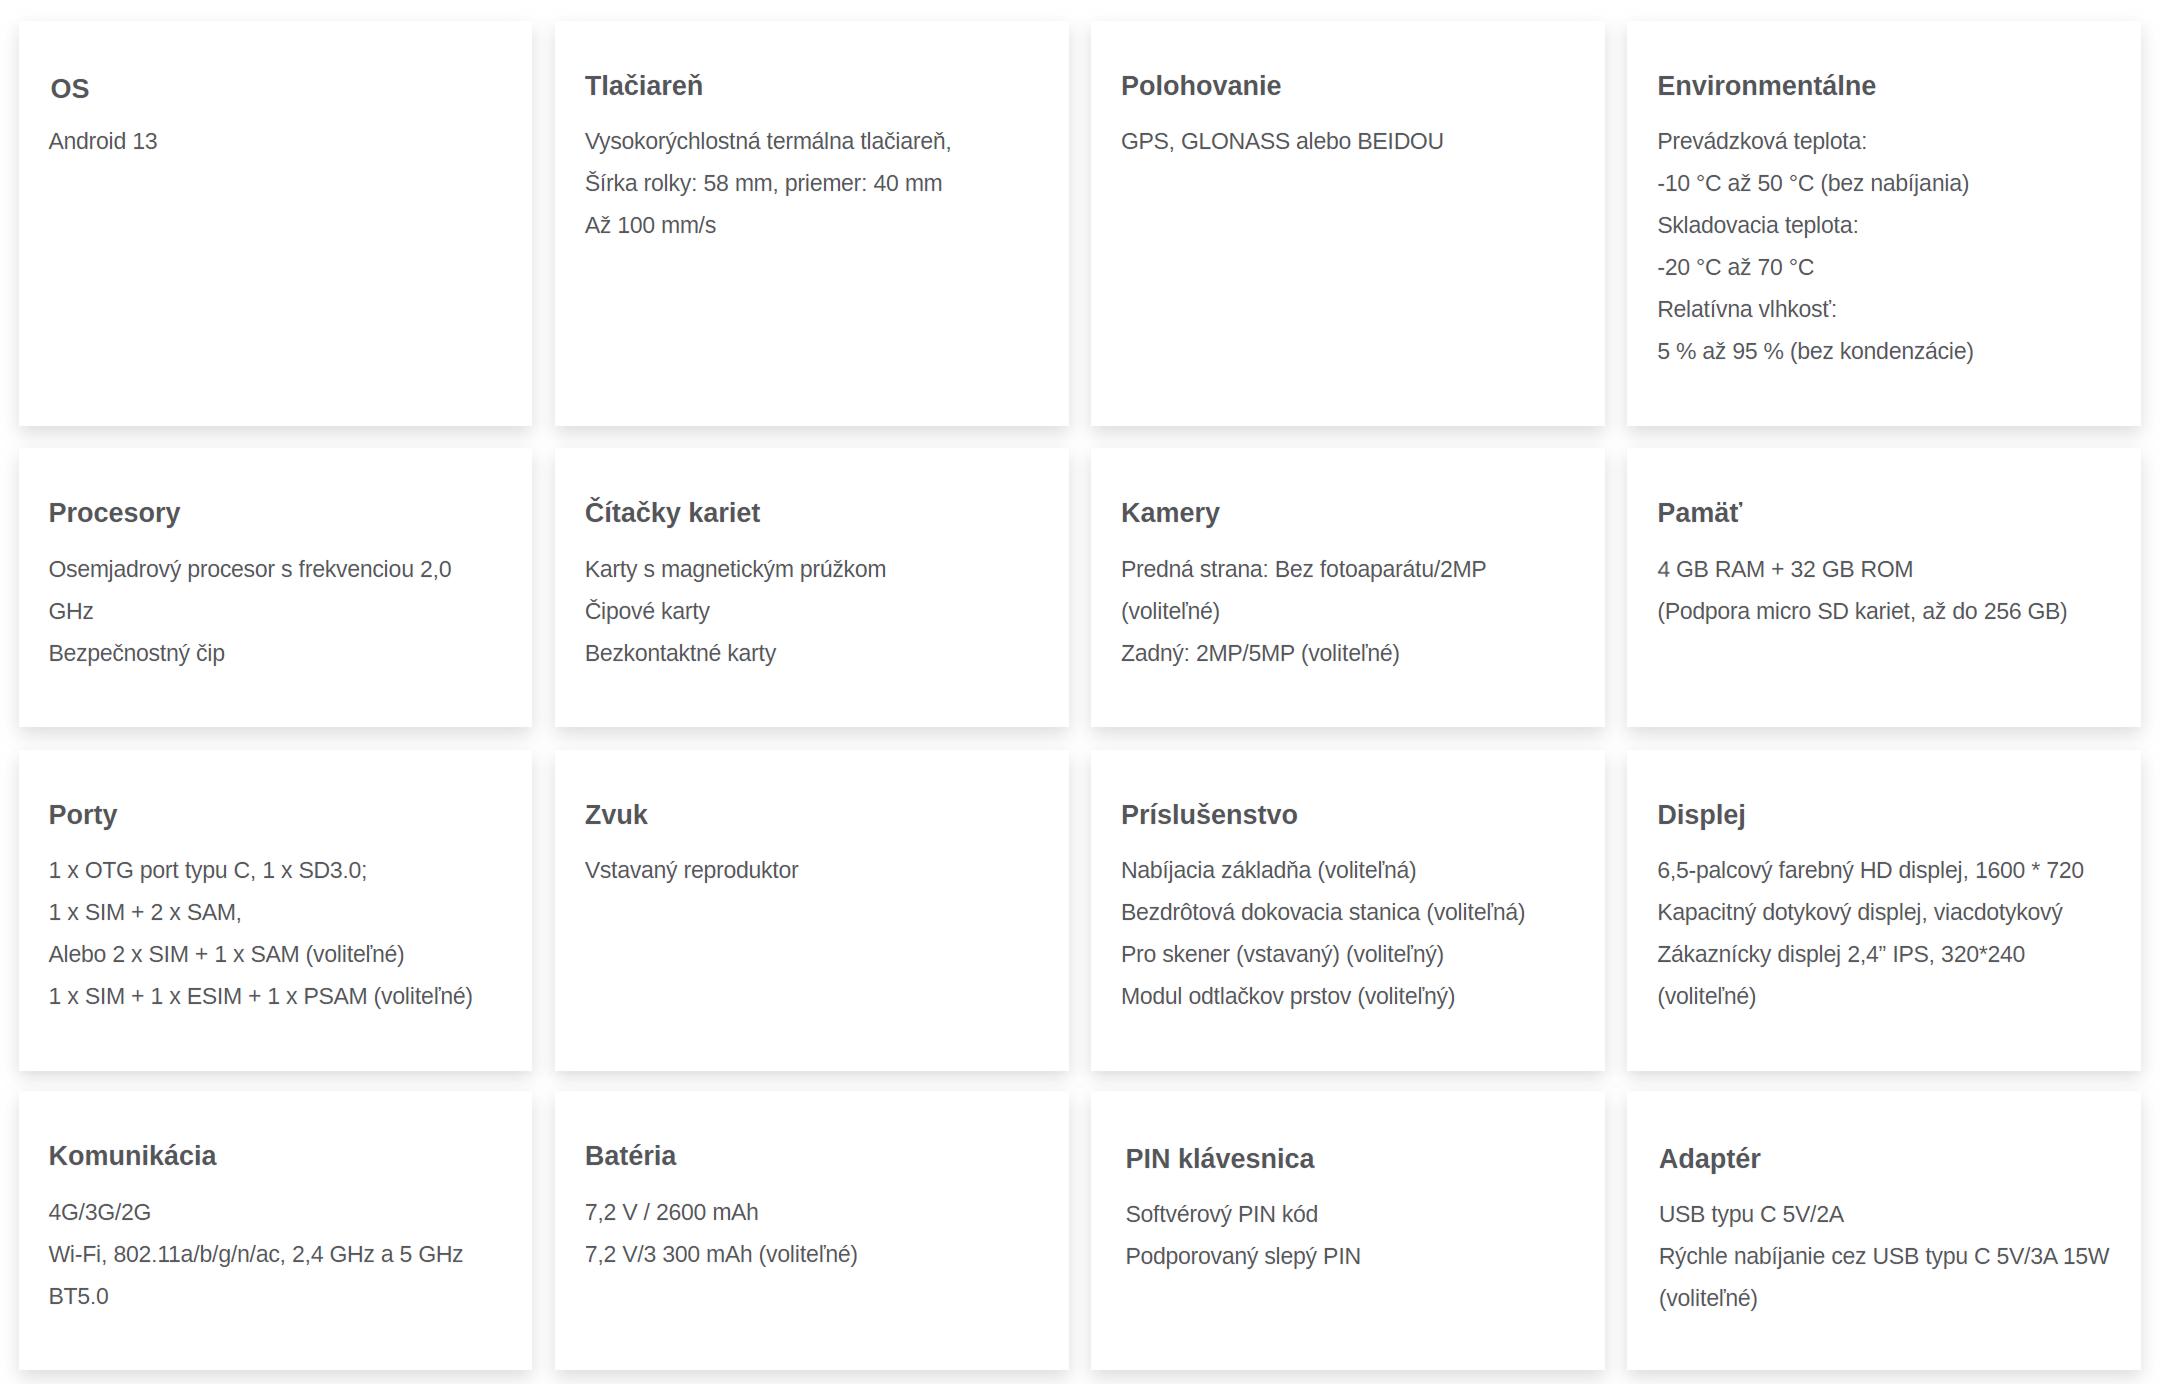Click the Android 13 text

pyautogui.click(x=103, y=142)
